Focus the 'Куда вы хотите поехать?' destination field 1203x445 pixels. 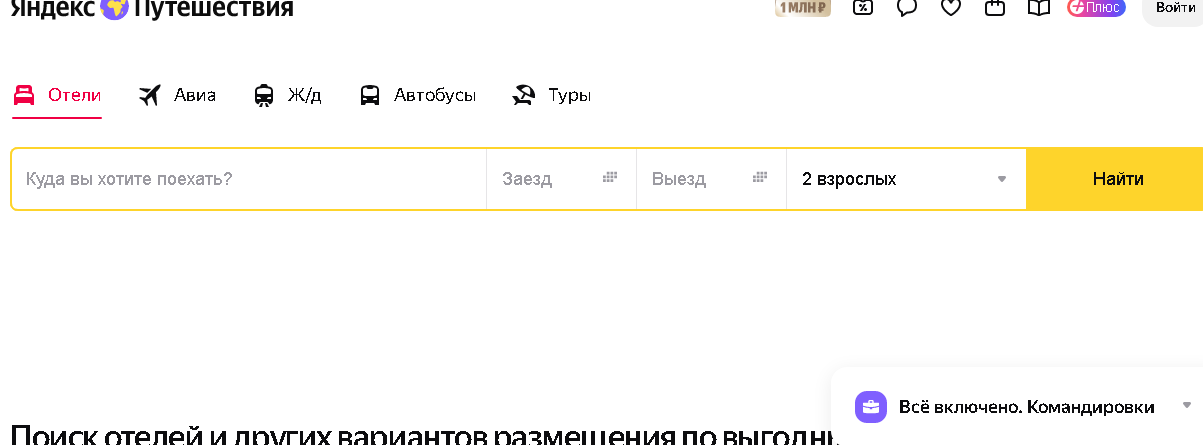[249, 179]
